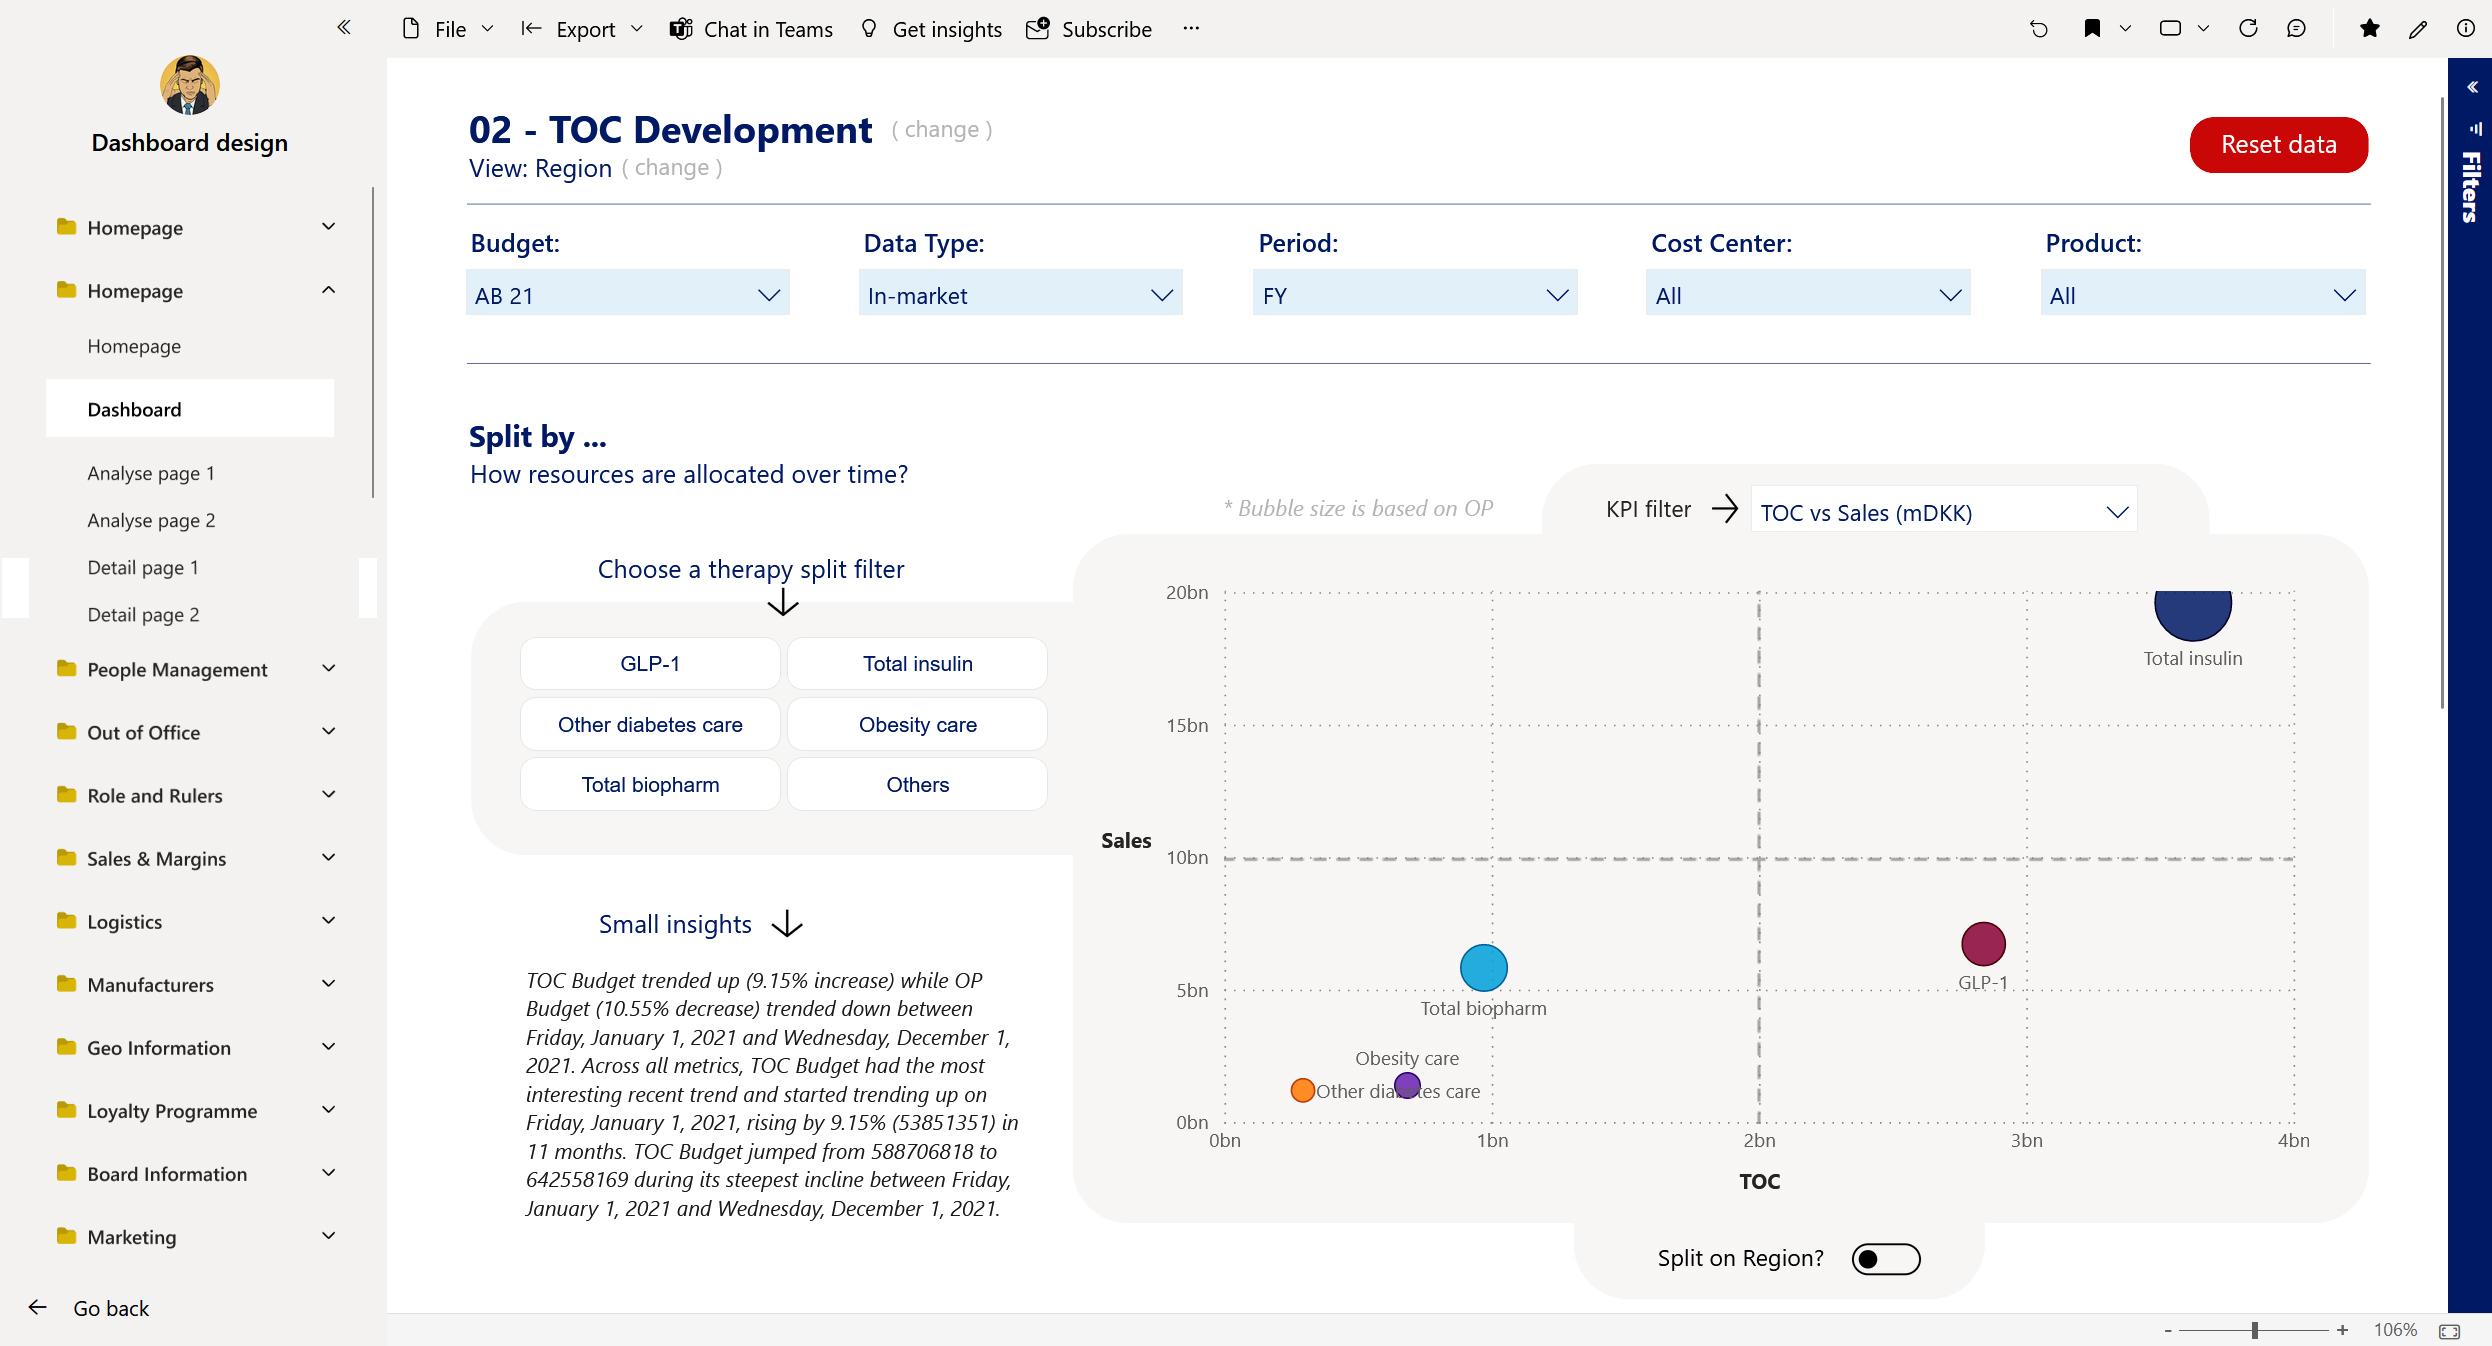Collapse the Homepage folder in the sidebar
Image resolution: width=2492 pixels, height=1346 pixels.
tap(328, 289)
